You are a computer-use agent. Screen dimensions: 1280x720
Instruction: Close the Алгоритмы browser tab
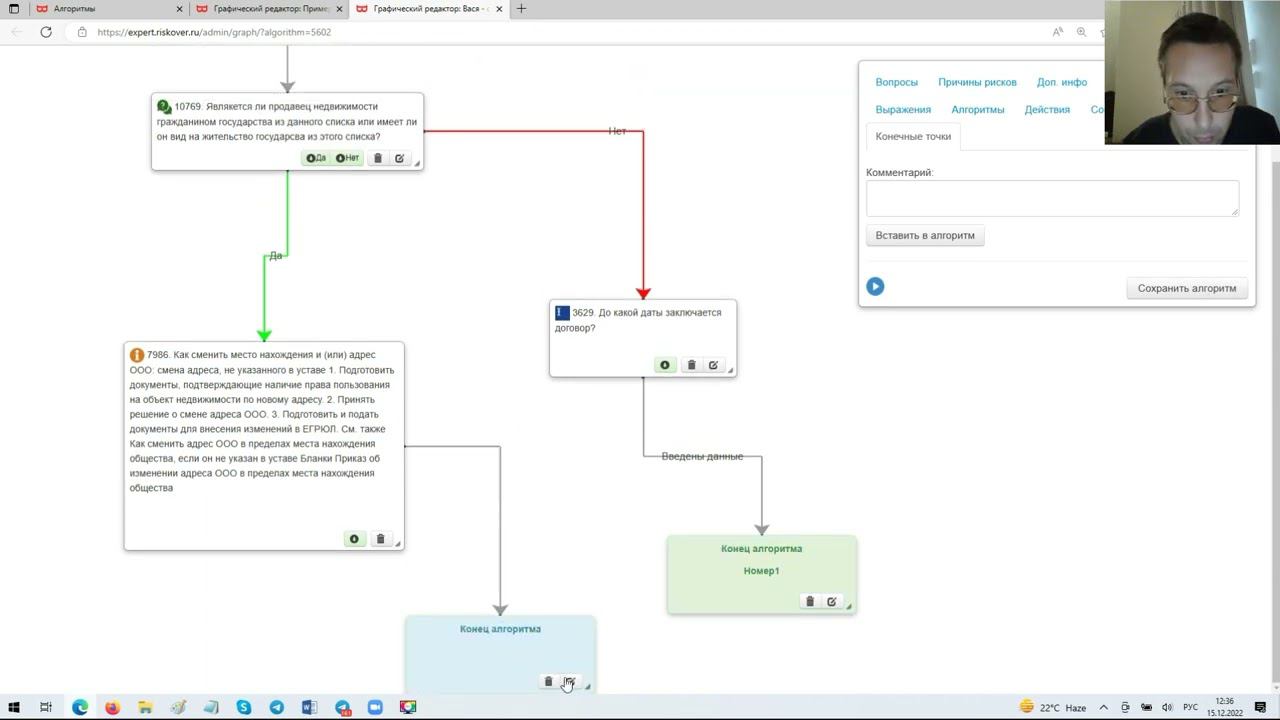click(x=179, y=9)
